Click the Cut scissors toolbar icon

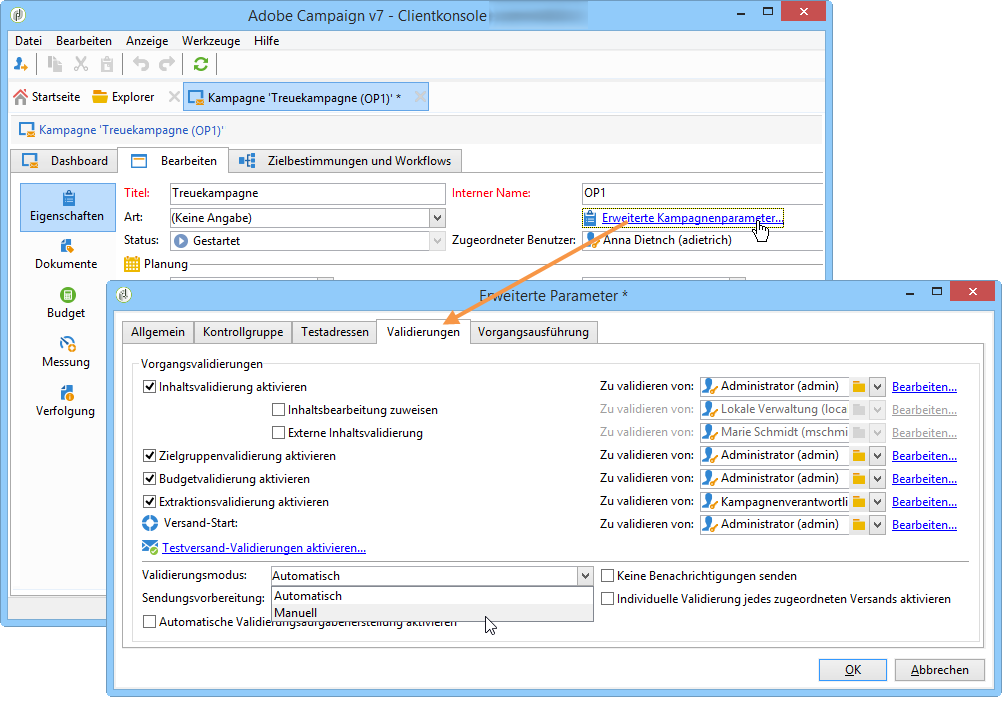[81, 64]
